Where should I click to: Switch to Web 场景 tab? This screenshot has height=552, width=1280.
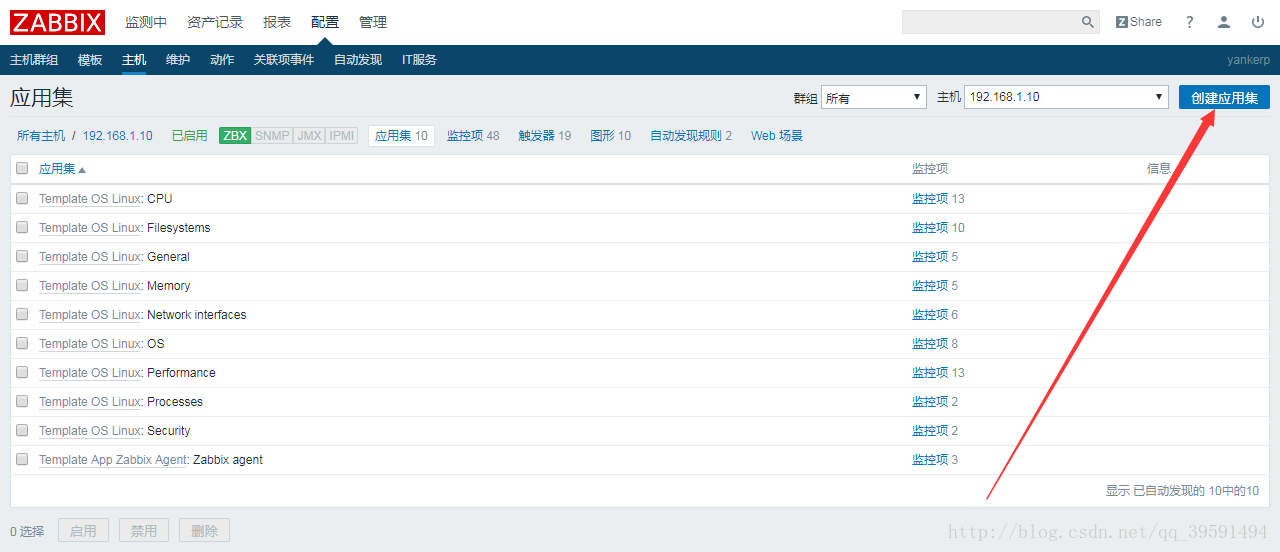777,136
